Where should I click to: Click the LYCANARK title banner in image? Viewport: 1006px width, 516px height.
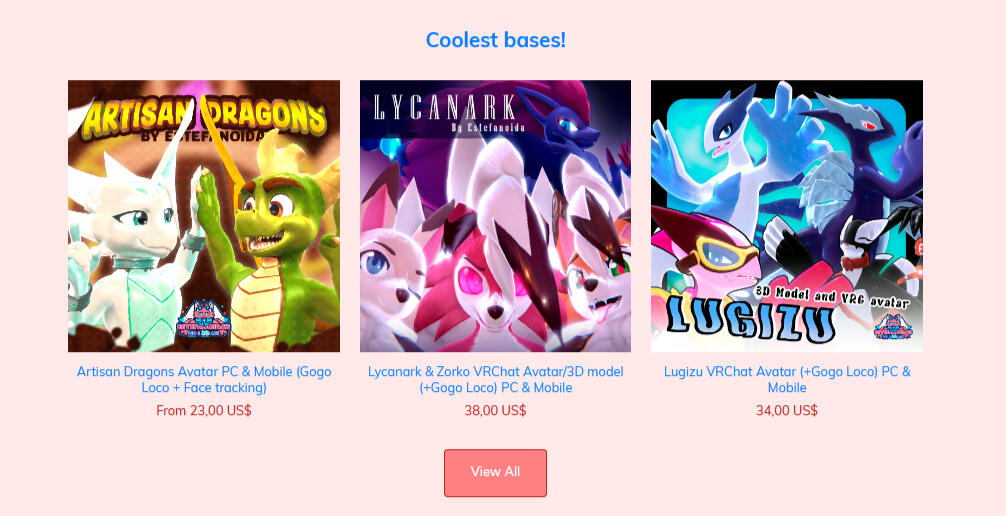pyautogui.click(x=445, y=108)
